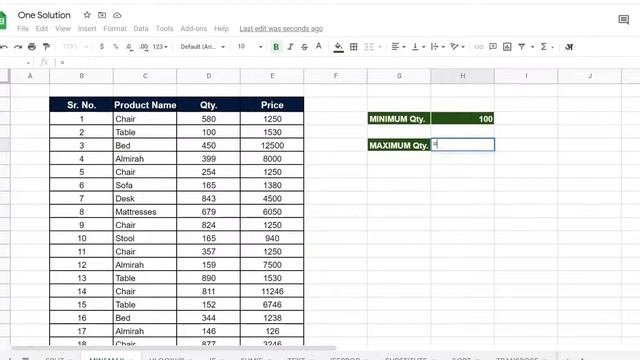
Task: Select column D header
Action: (x=209, y=76)
